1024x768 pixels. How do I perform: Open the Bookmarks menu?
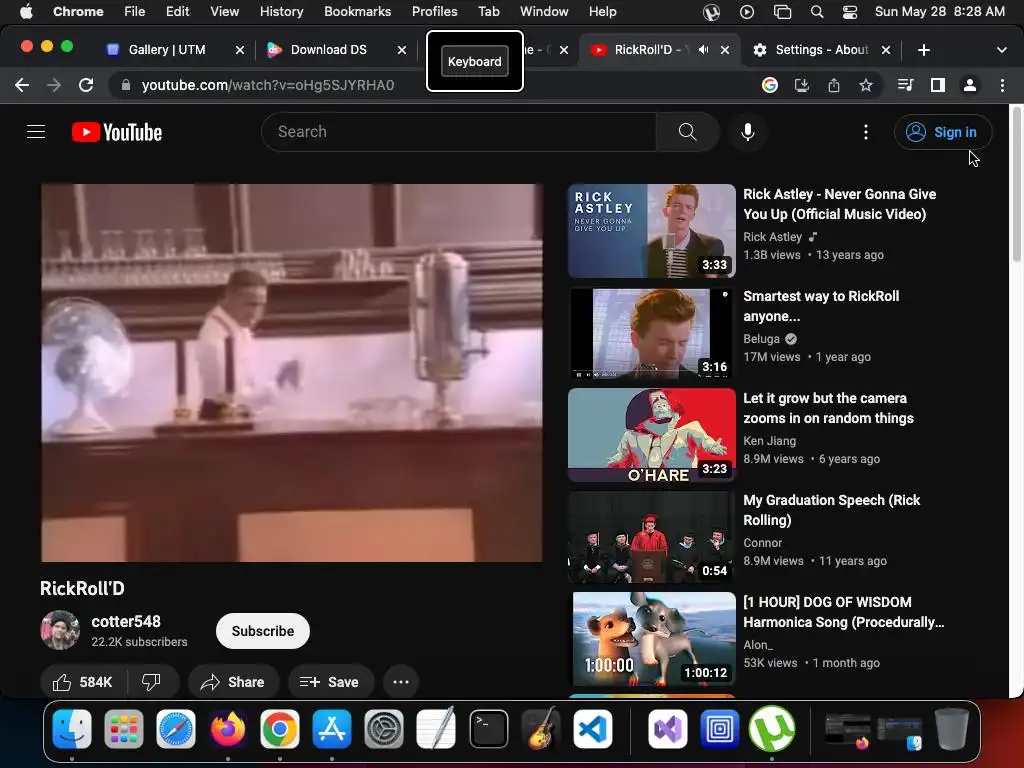[357, 12]
